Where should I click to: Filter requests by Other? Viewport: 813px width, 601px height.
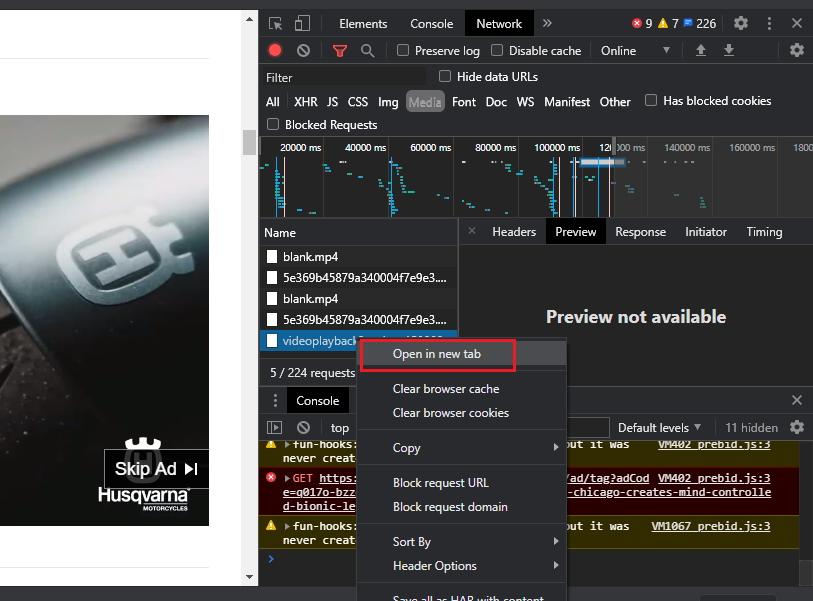coord(615,102)
